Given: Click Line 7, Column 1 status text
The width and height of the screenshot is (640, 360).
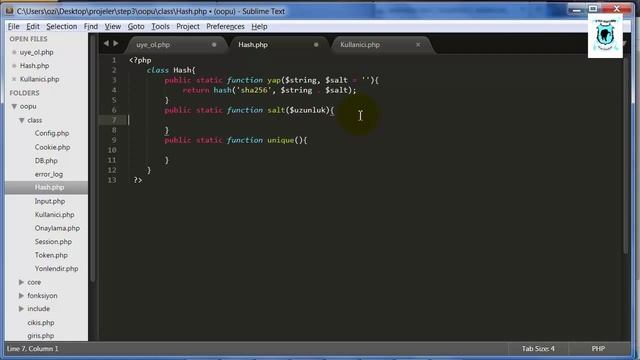Looking at the screenshot, I should pyautogui.click(x=33, y=349).
